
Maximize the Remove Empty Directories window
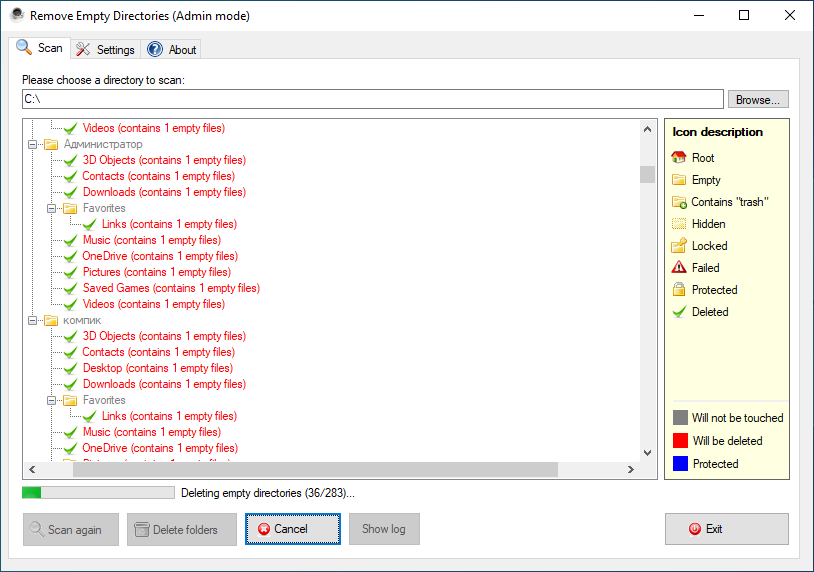point(744,15)
